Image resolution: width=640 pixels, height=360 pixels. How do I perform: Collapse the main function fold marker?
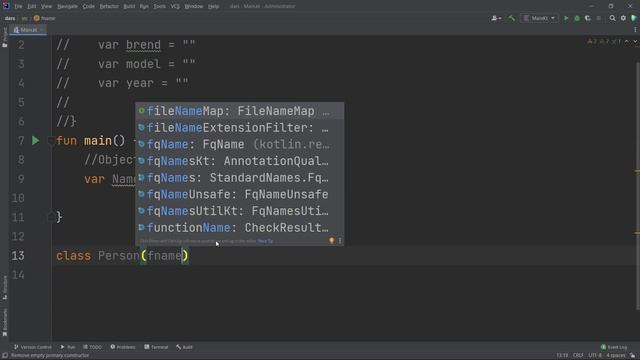51,141
